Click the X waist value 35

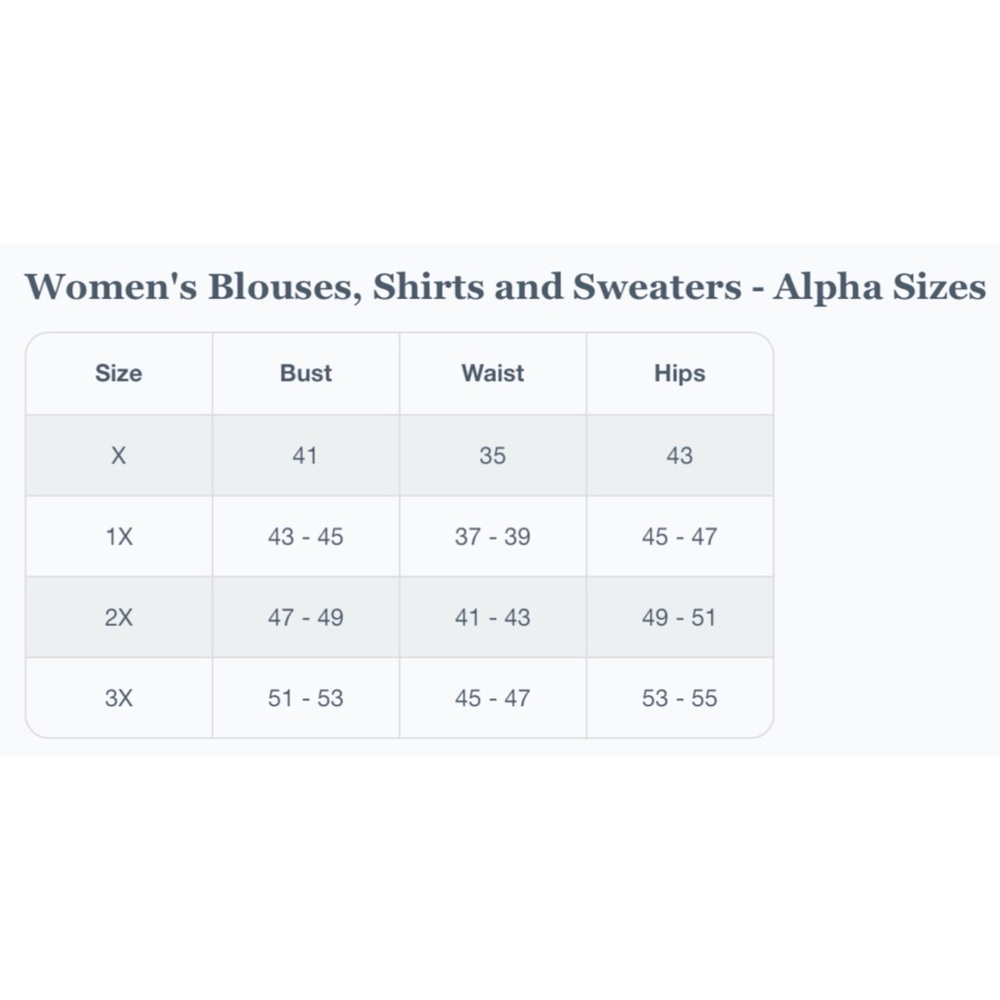pyautogui.click(x=492, y=455)
